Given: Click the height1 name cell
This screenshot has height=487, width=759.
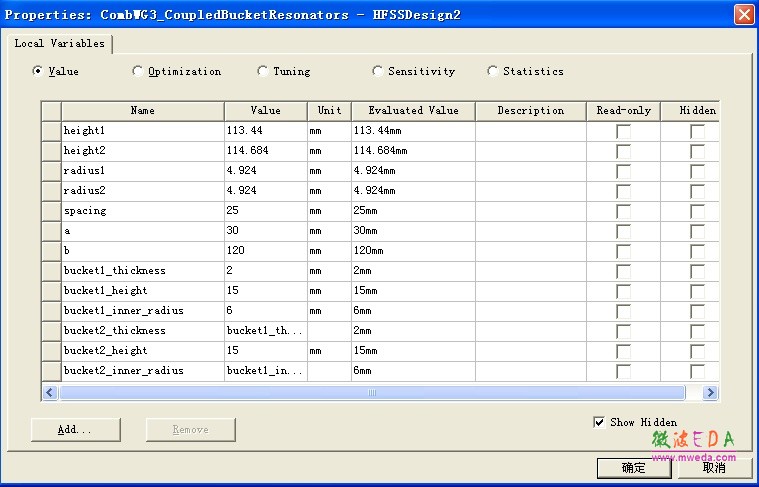Looking at the screenshot, I should pos(143,131).
